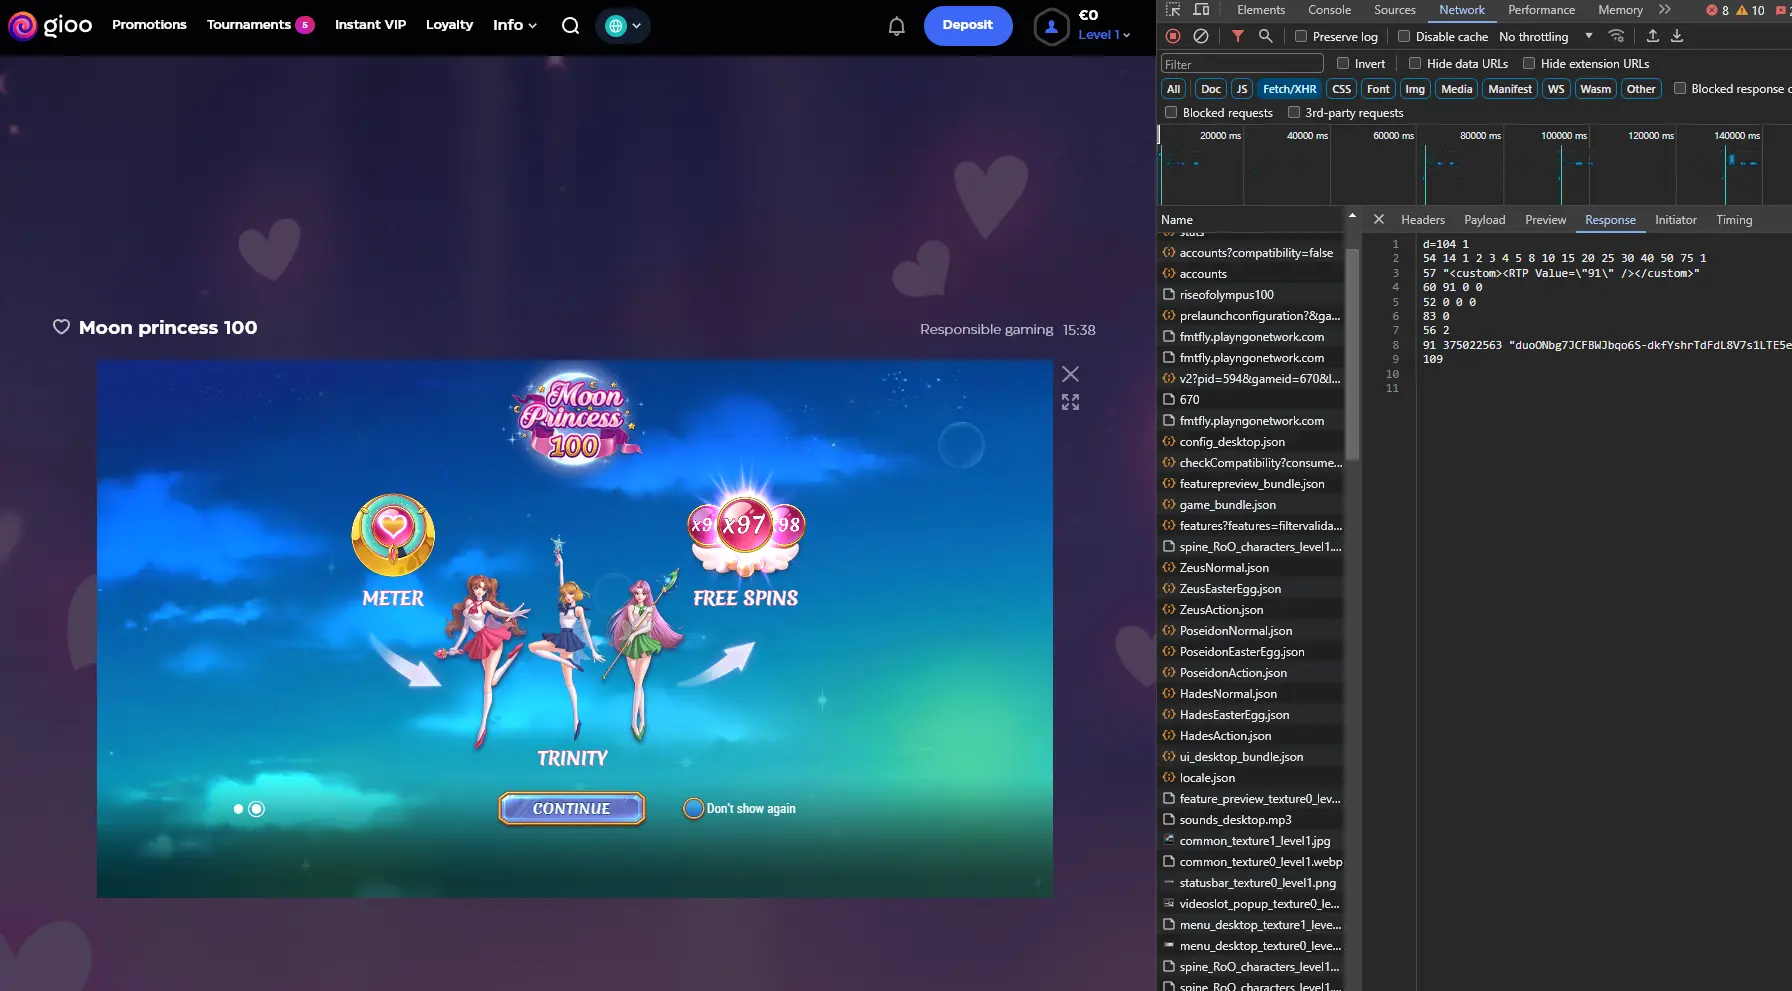Viewport: 1792px width, 991px height.
Task: Select the DevTools inspect element icon
Action: [x=1173, y=10]
